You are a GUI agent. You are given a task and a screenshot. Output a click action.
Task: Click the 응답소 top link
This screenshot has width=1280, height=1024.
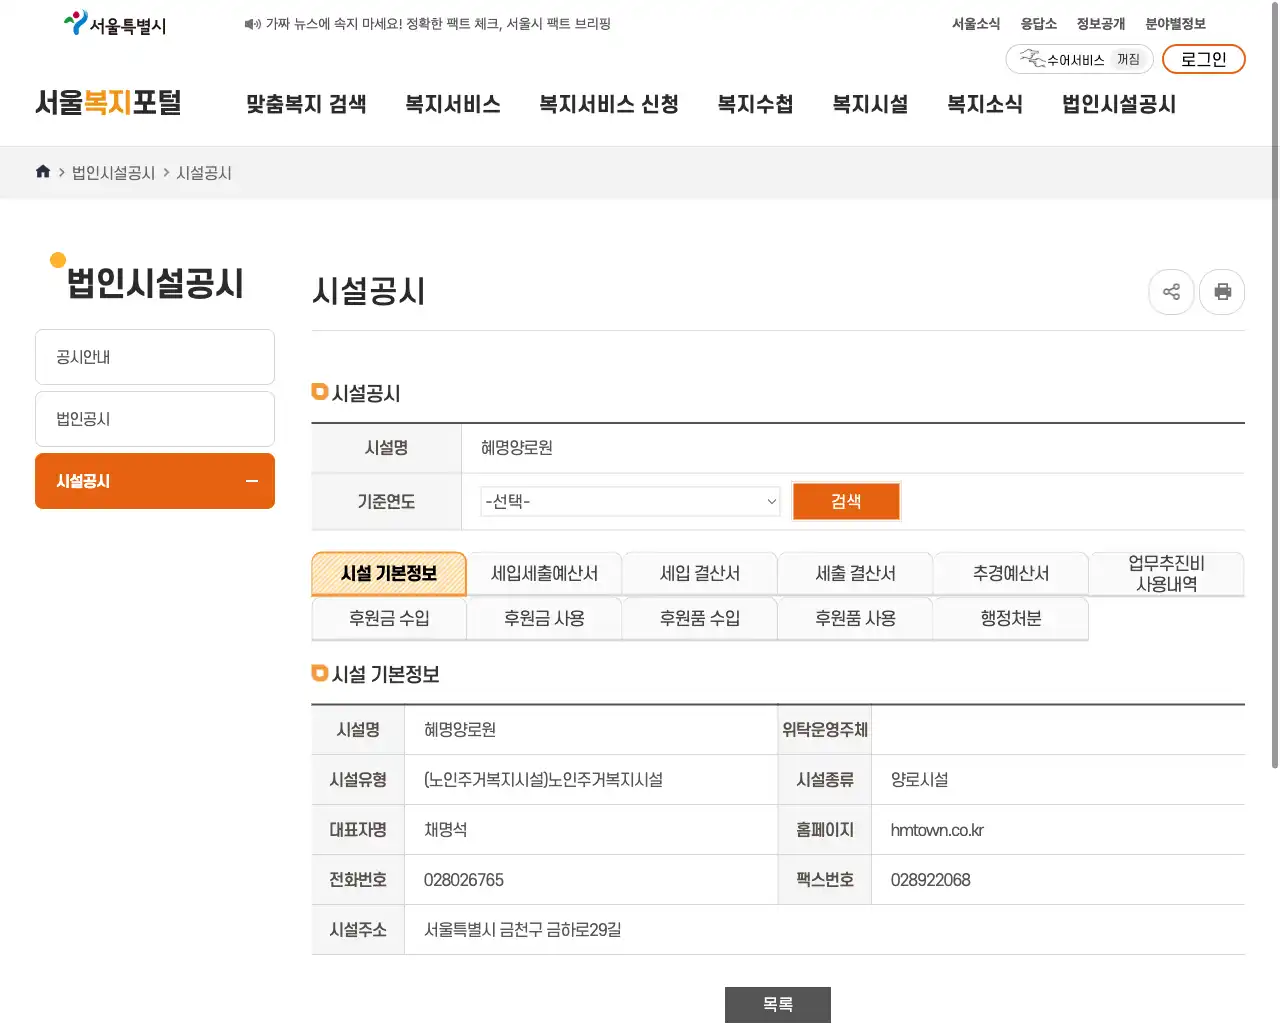click(x=1039, y=24)
